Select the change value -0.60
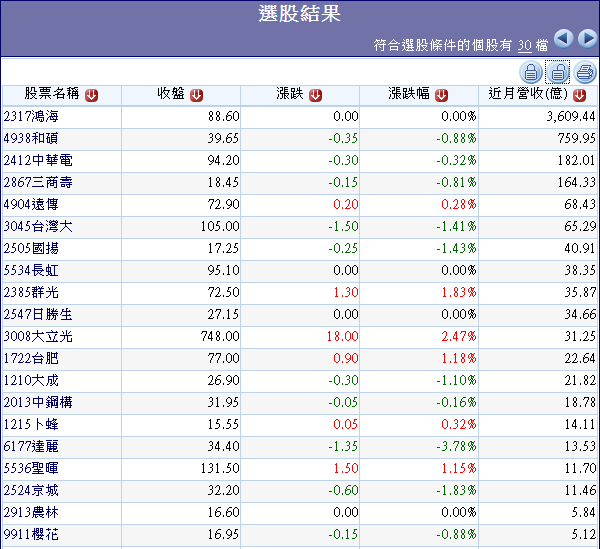Screen dimensions: 600x549 pos(343,490)
